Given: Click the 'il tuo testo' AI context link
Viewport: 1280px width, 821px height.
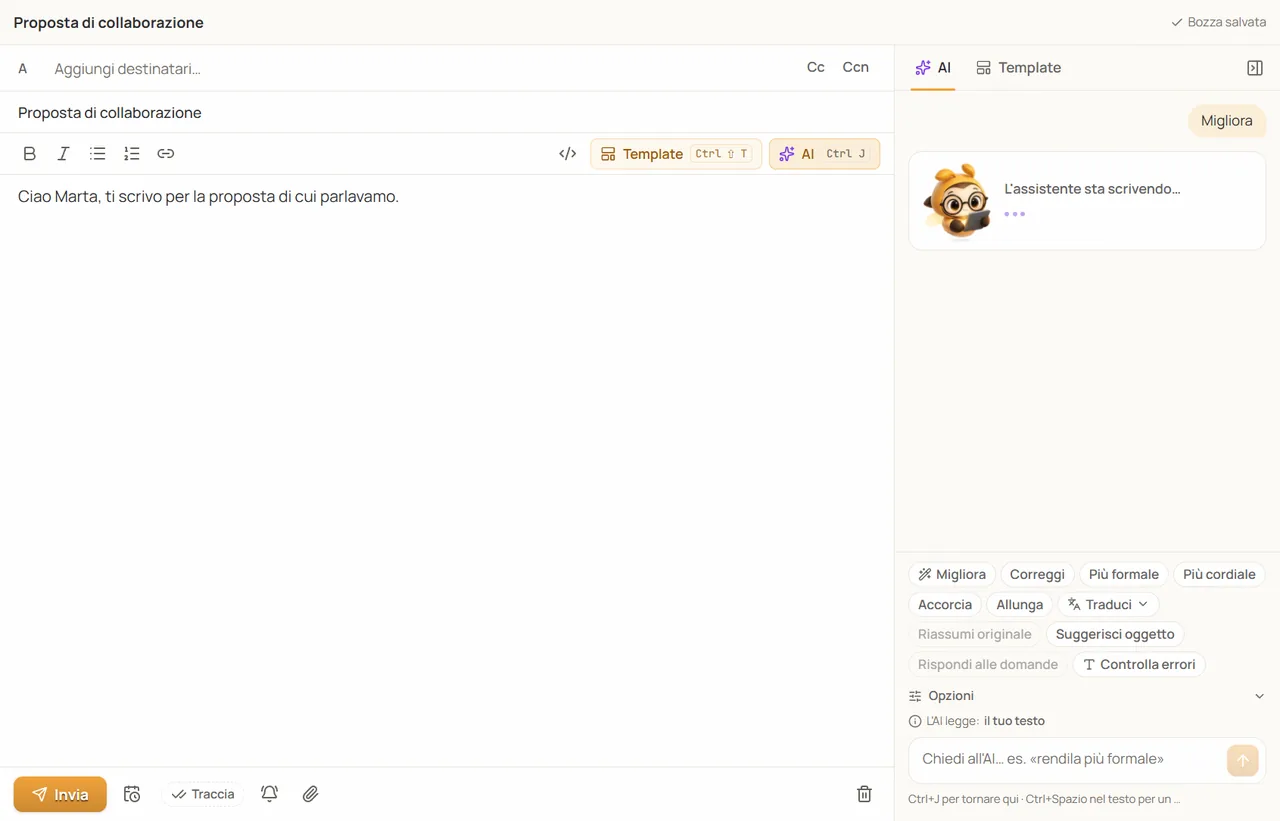Looking at the screenshot, I should (x=1014, y=721).
